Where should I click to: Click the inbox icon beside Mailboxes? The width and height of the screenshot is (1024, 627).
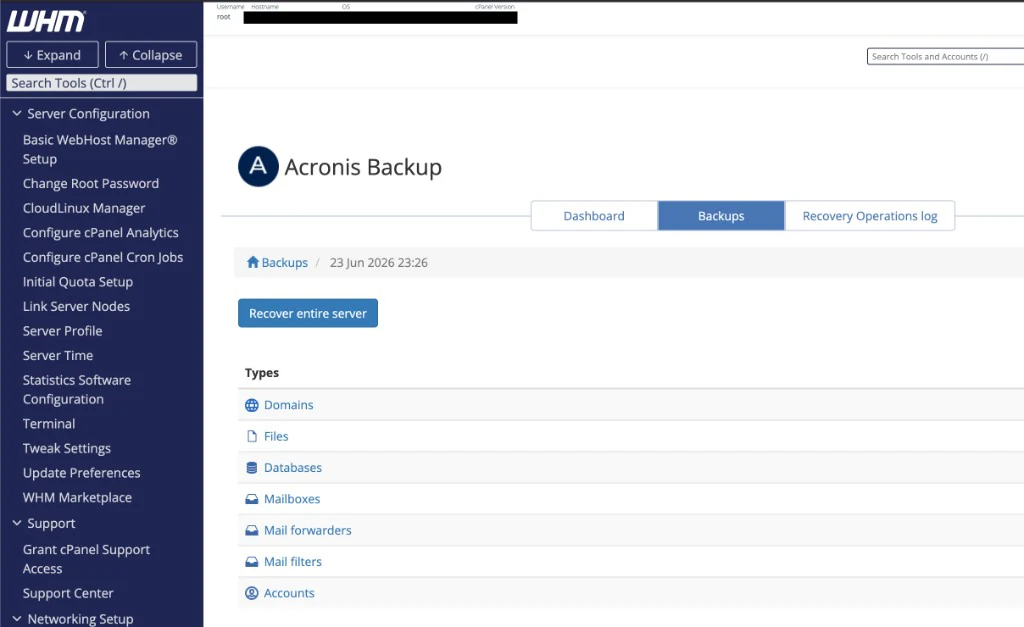[x=251, y=499]
